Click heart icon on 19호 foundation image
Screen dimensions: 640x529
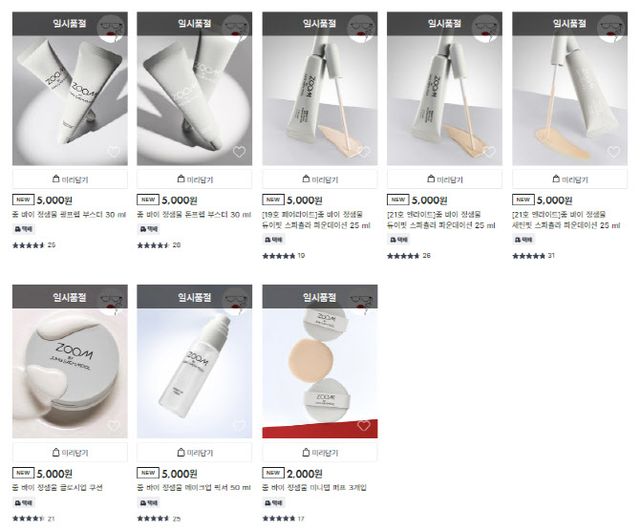(364, 152)
